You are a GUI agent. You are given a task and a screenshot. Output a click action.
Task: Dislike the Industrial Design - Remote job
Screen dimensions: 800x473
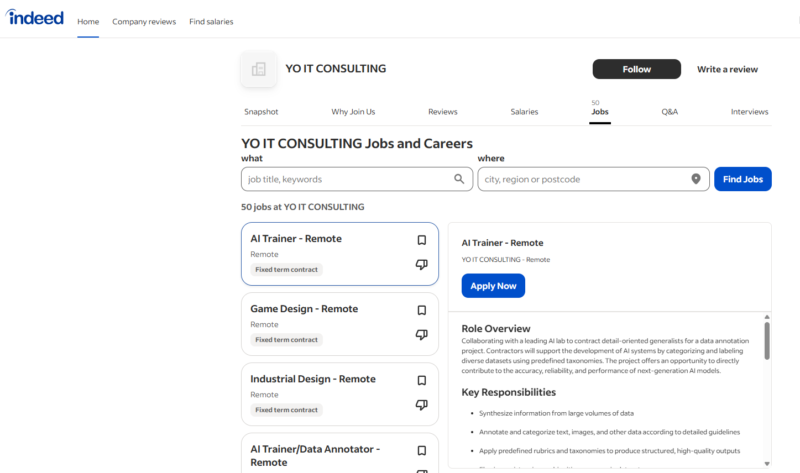coord(422,405)
